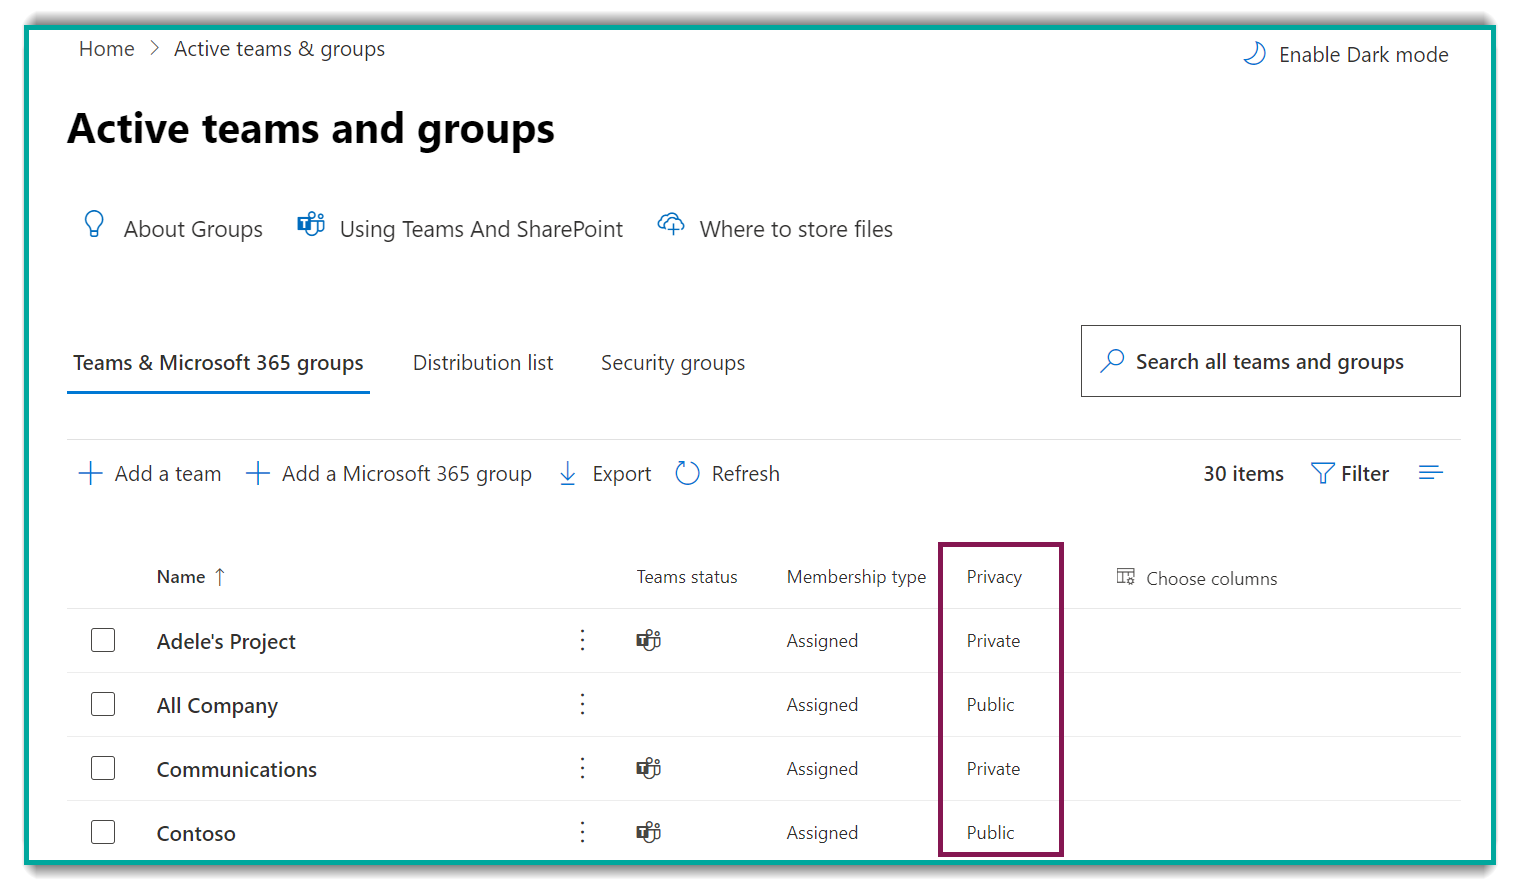Click Teams status icon for Adele's Project
This screenshot has width=1522, height=890.
tap(649, 640)
